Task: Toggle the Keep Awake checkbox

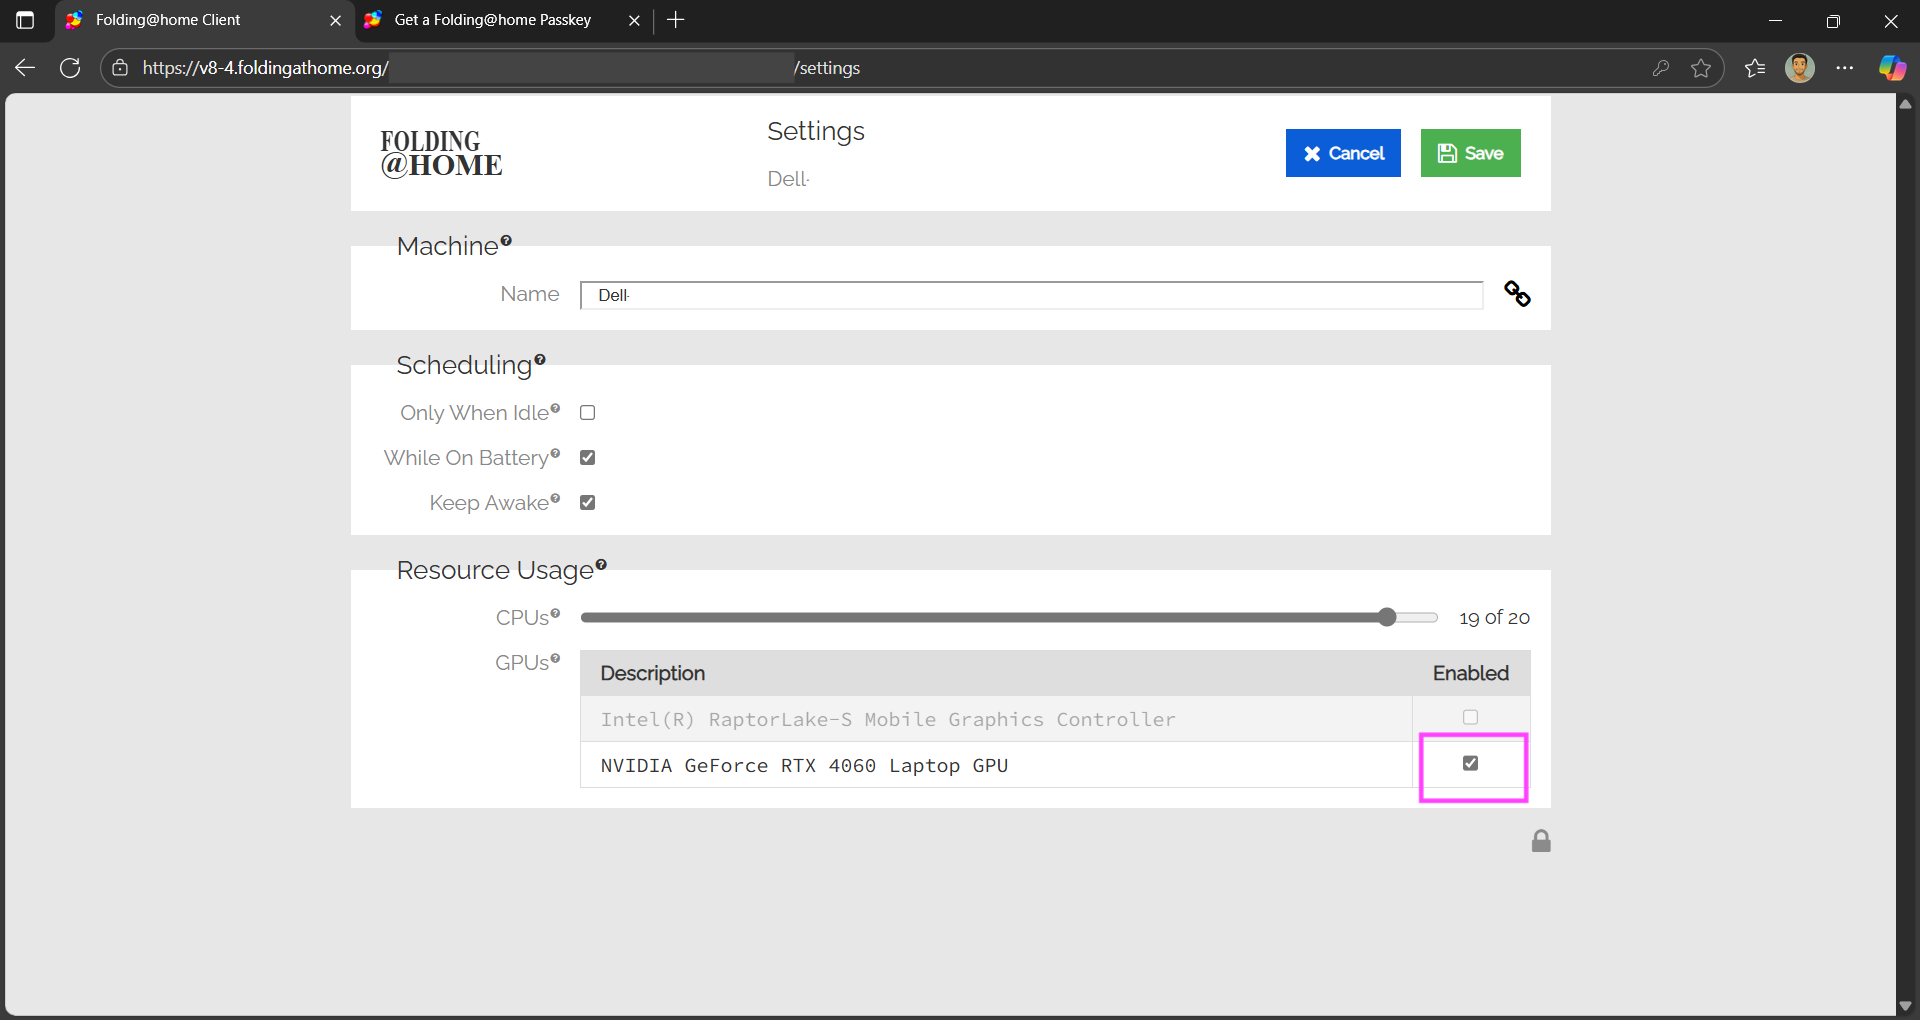Action: tap(588, 503)
